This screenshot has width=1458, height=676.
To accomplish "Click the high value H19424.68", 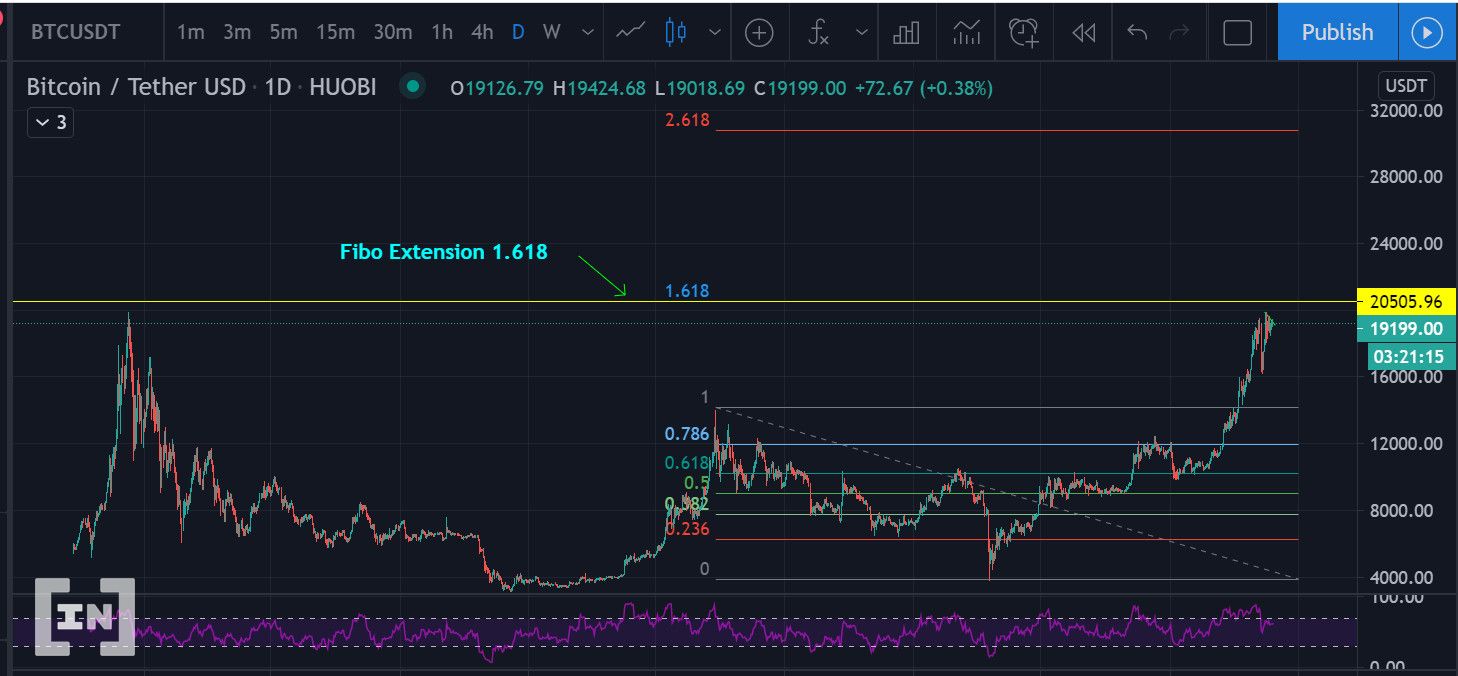I will tap(599, 88).
